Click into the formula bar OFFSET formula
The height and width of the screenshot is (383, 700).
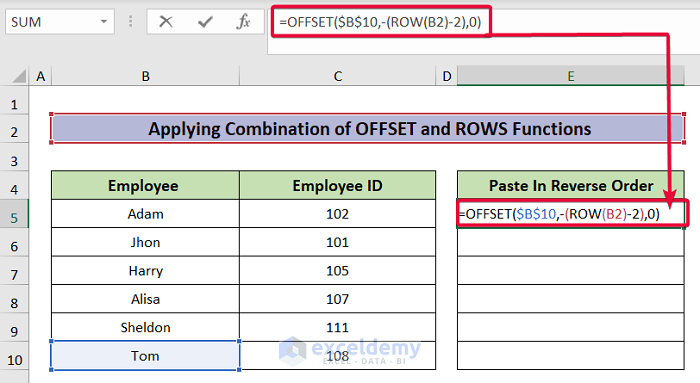coord(380,21)
